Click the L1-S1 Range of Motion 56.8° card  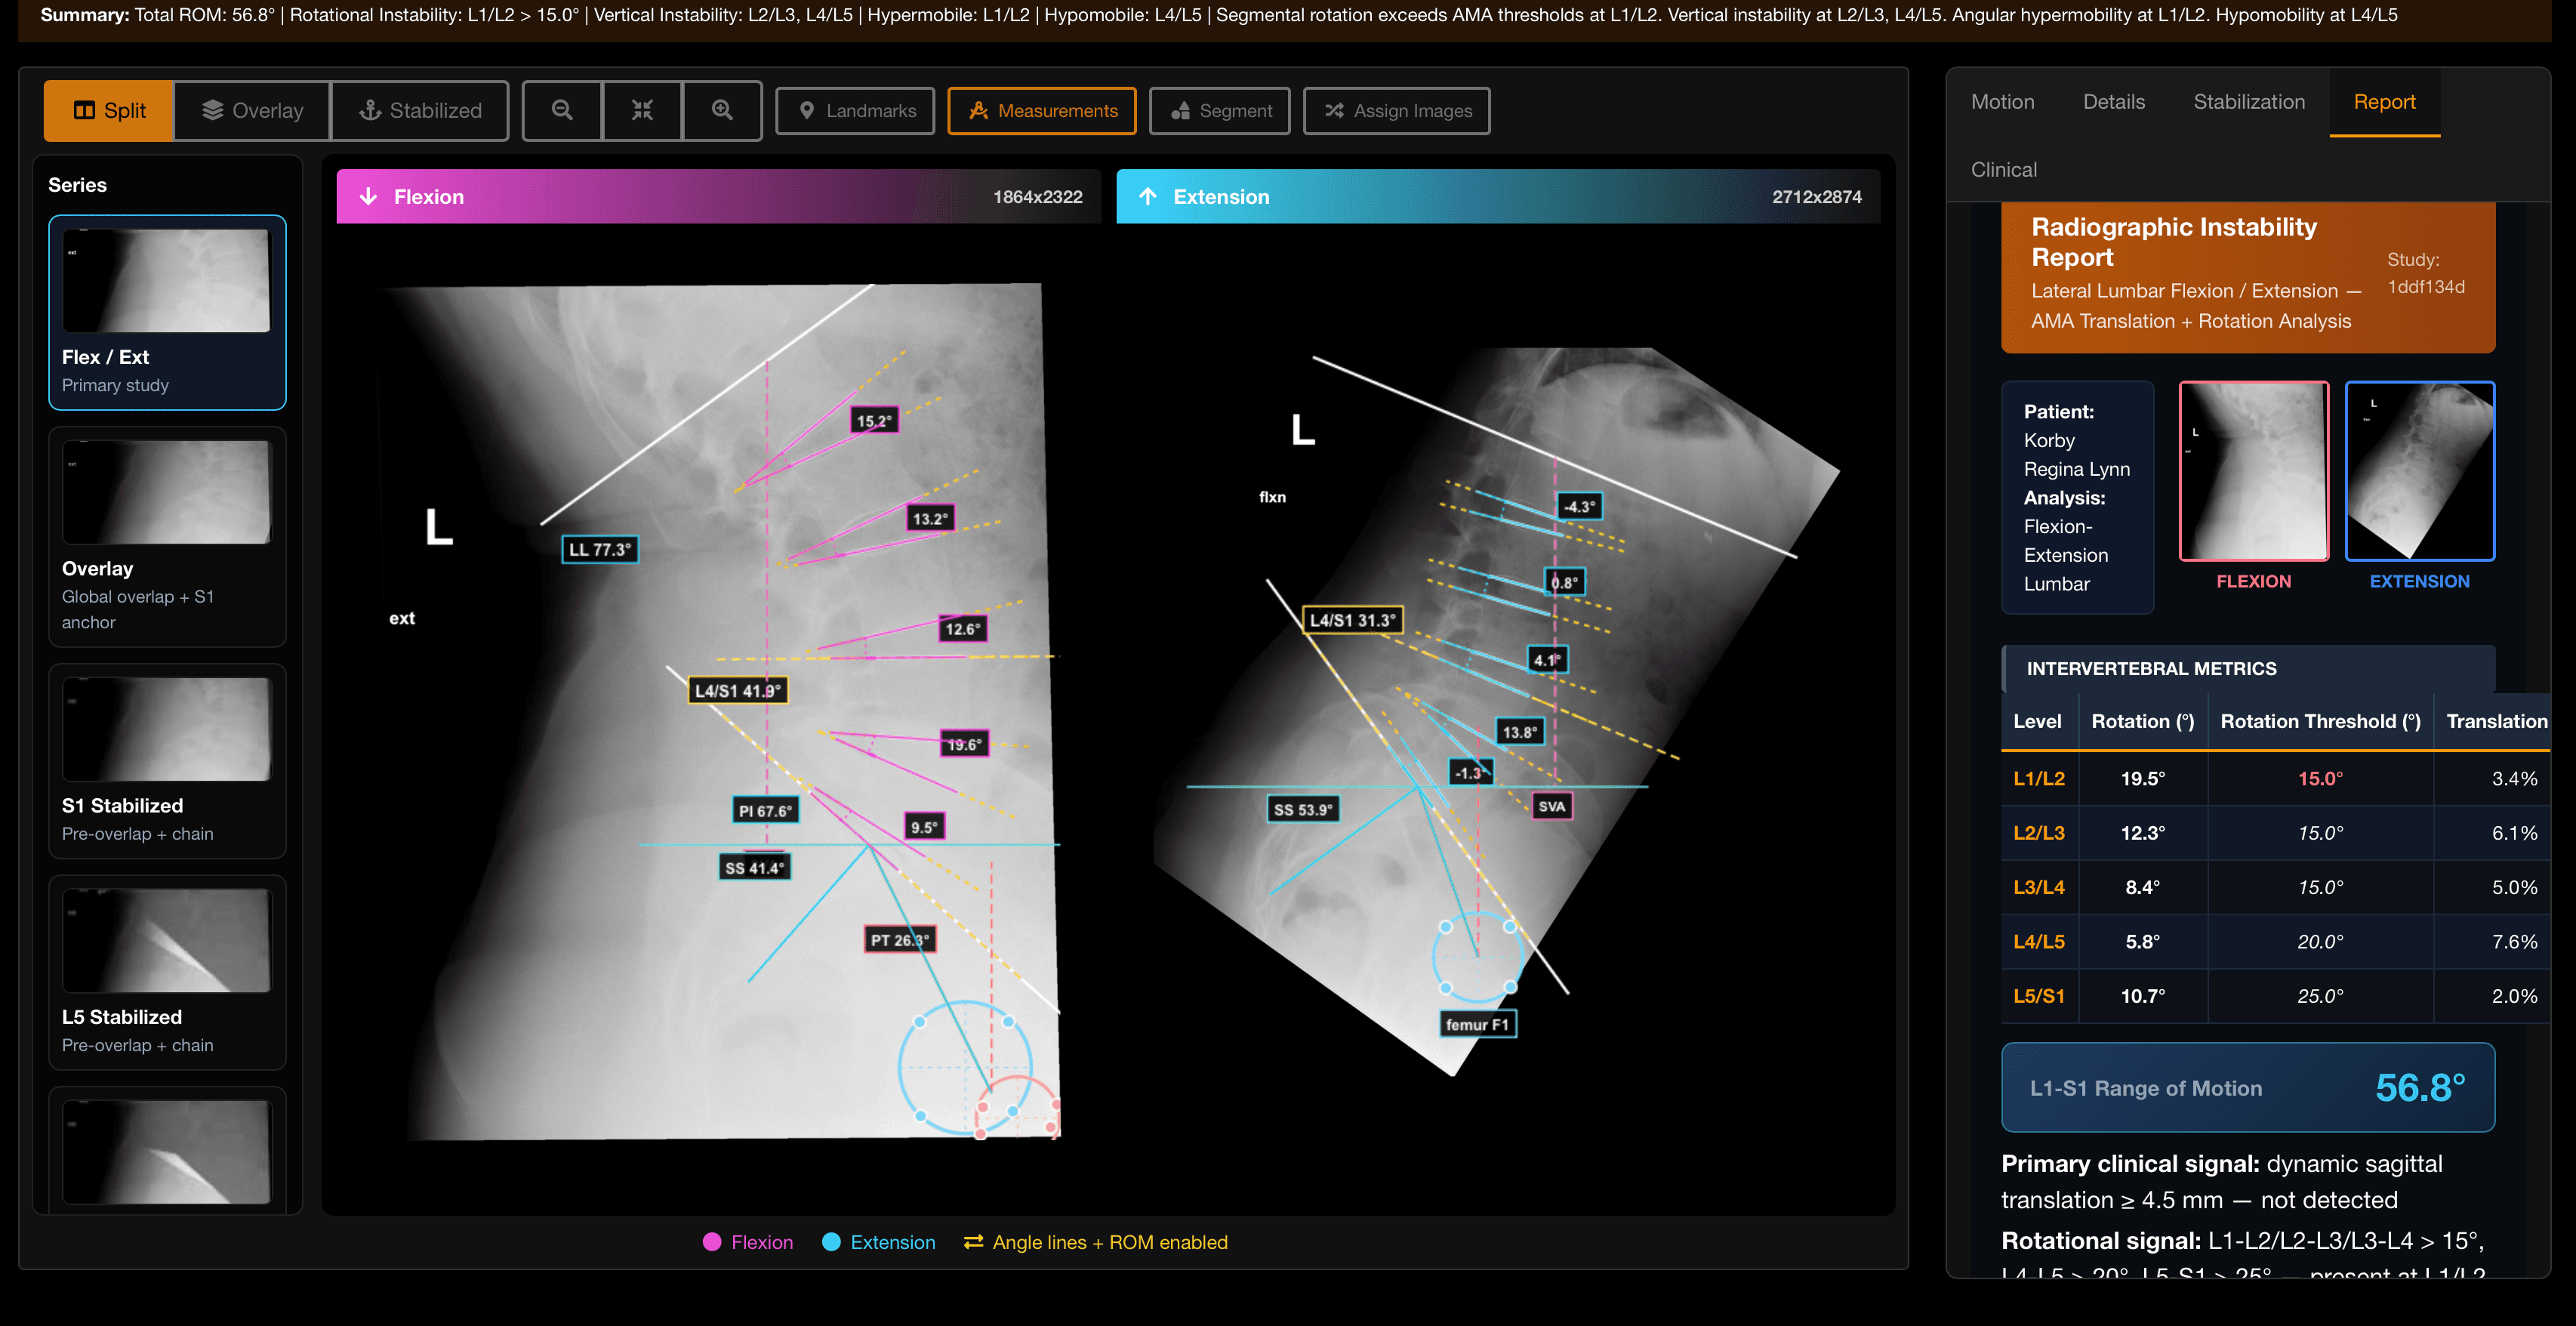coord(2247,1088)
